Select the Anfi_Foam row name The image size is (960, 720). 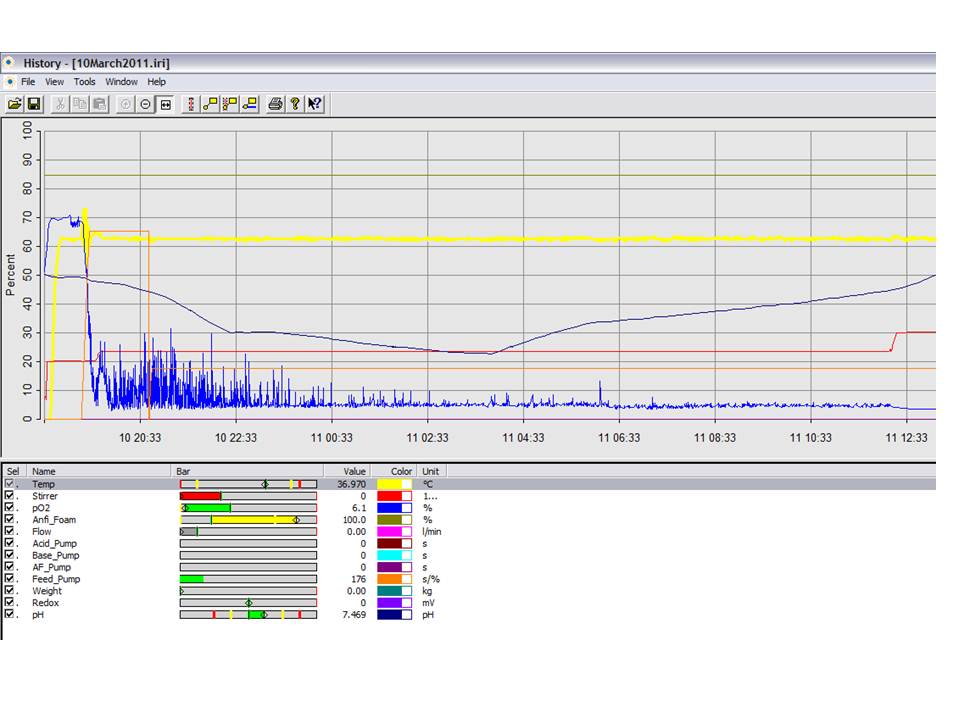pyautogui.click(x=54, y=520)
